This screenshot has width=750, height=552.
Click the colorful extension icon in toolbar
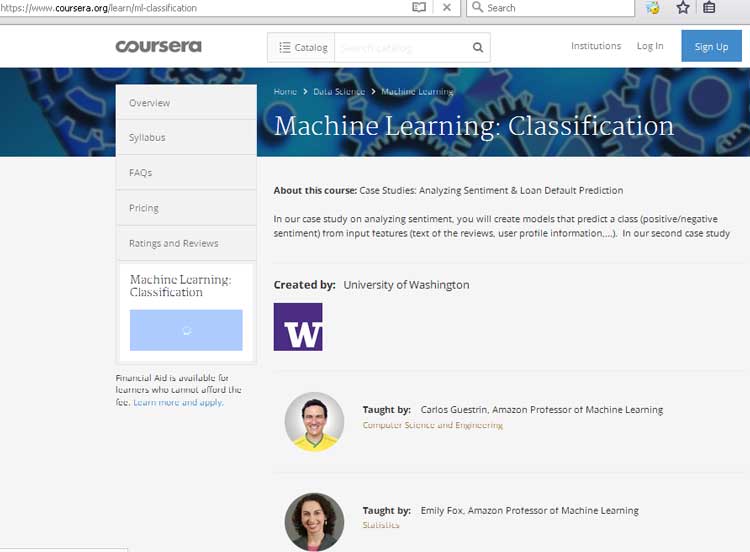point(652,7)
